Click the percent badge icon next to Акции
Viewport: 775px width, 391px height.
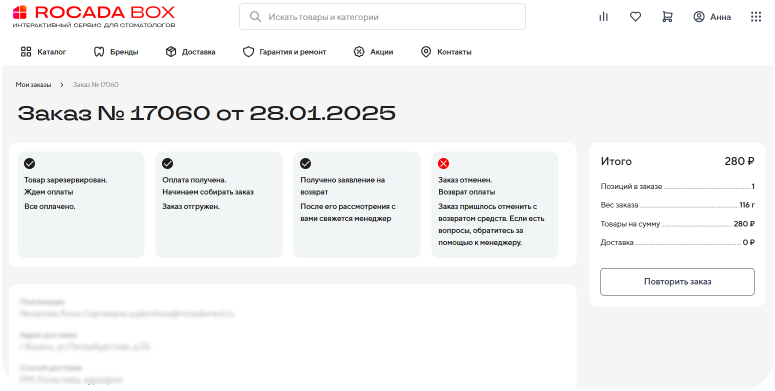coord(359,51)
